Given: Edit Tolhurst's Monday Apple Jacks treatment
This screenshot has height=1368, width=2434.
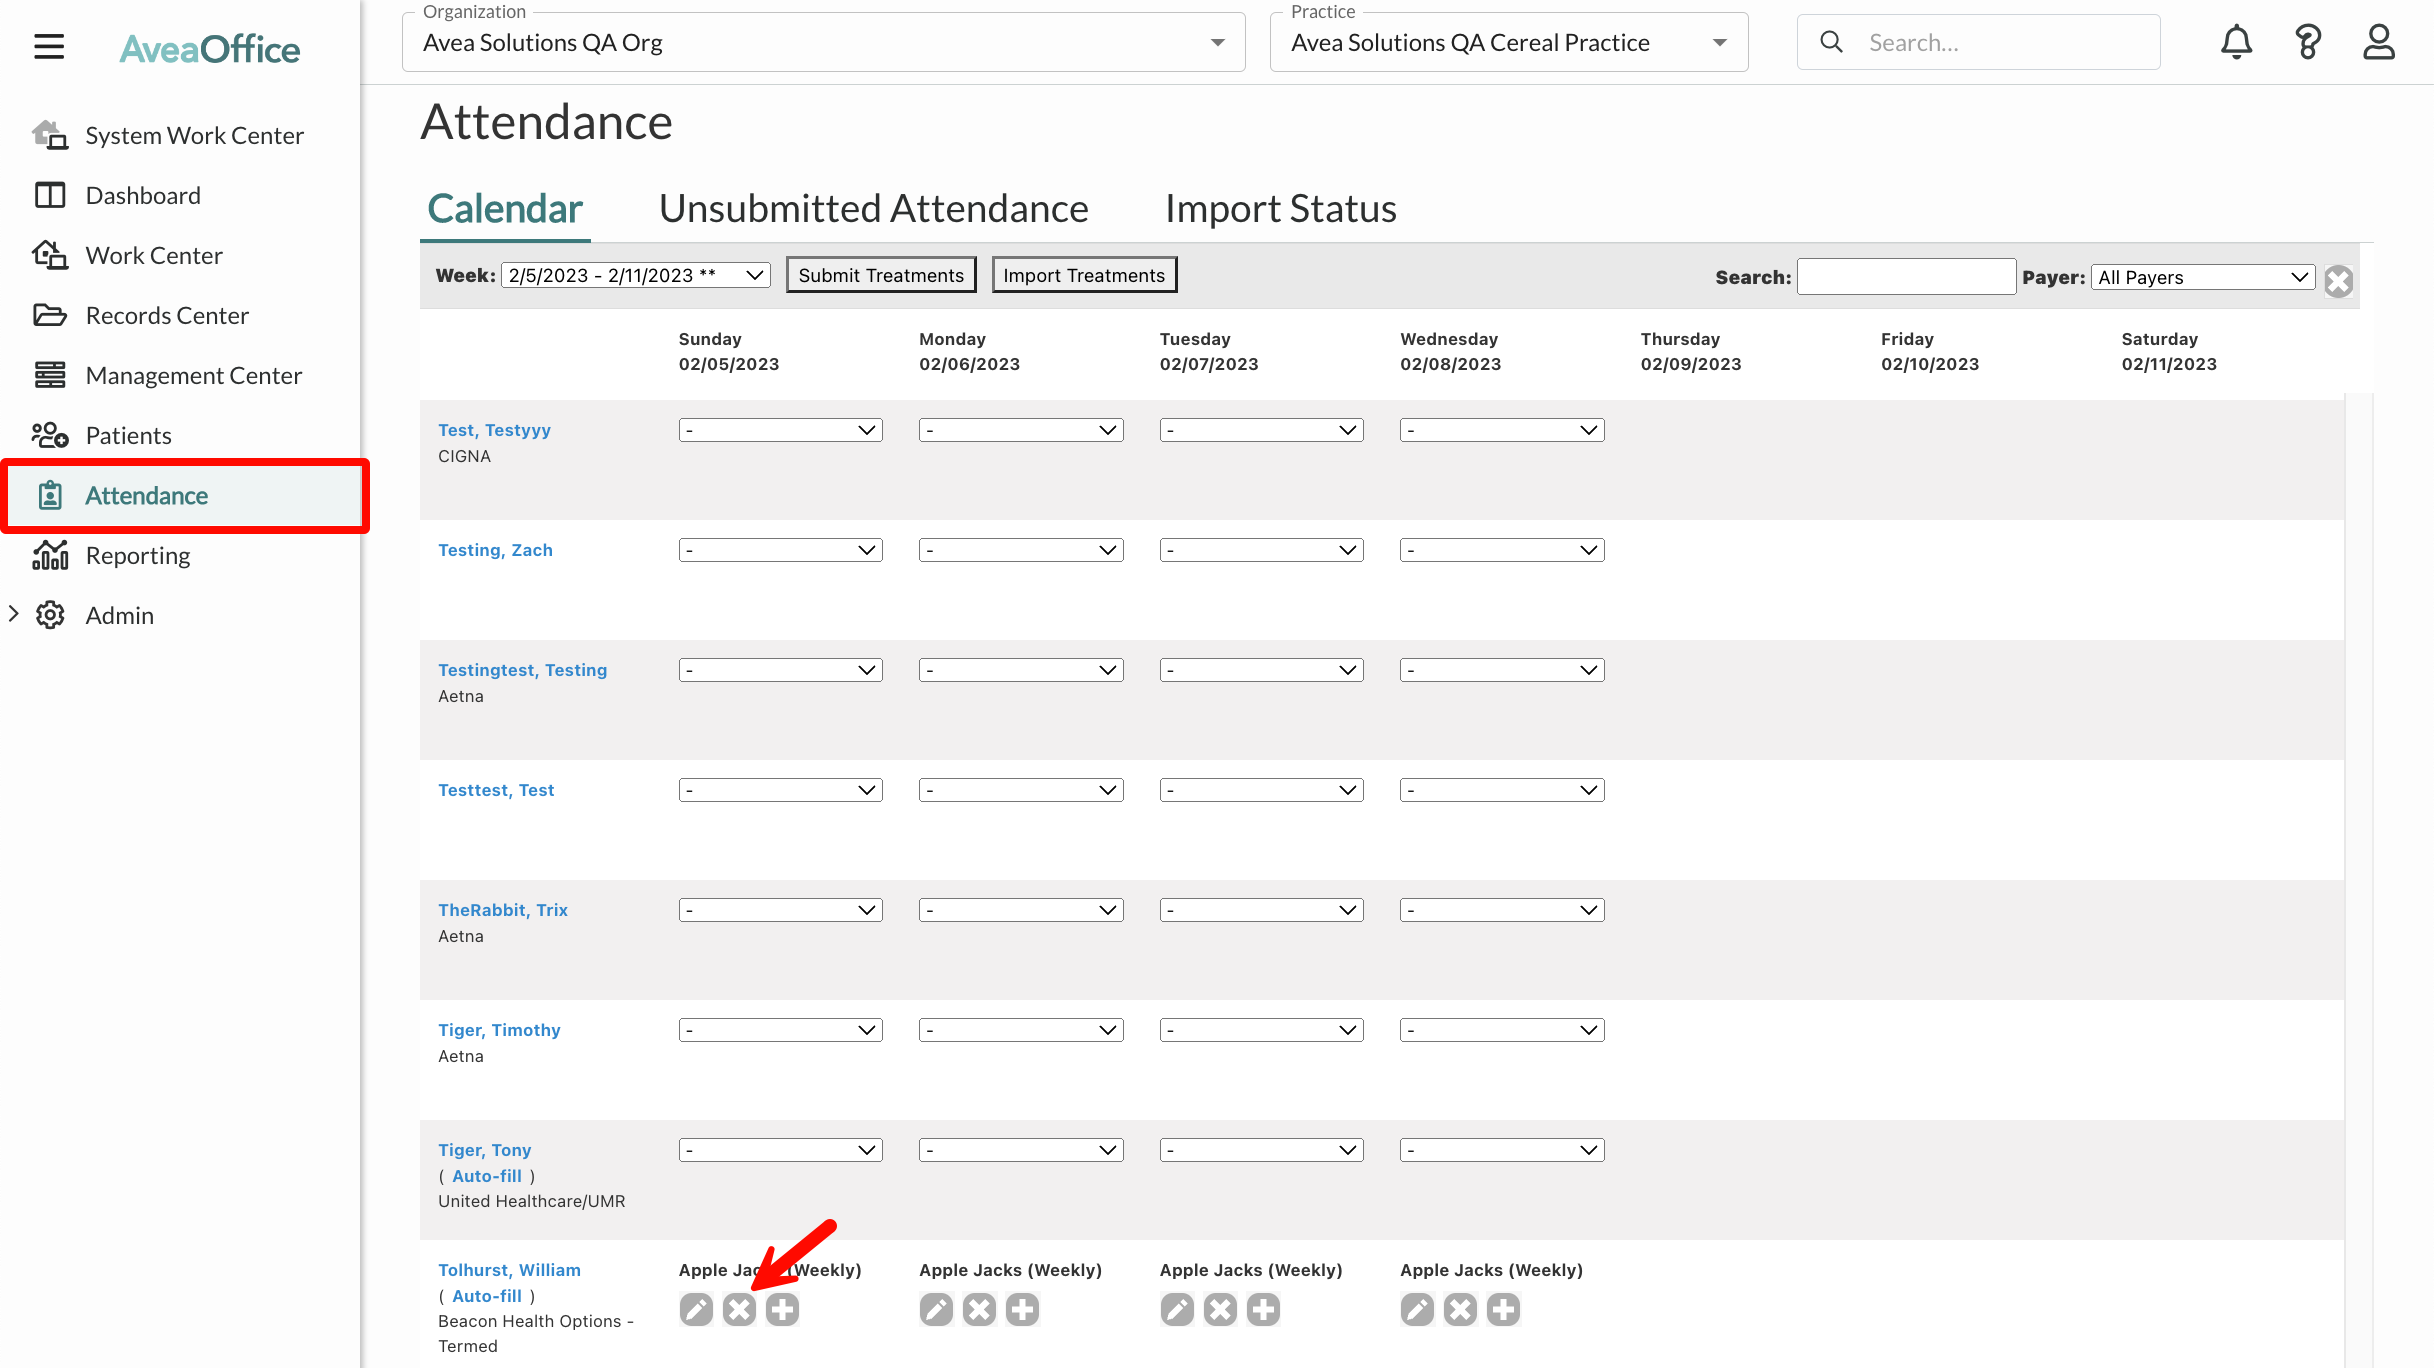Looking at the screenshot, I should 936,1309.
